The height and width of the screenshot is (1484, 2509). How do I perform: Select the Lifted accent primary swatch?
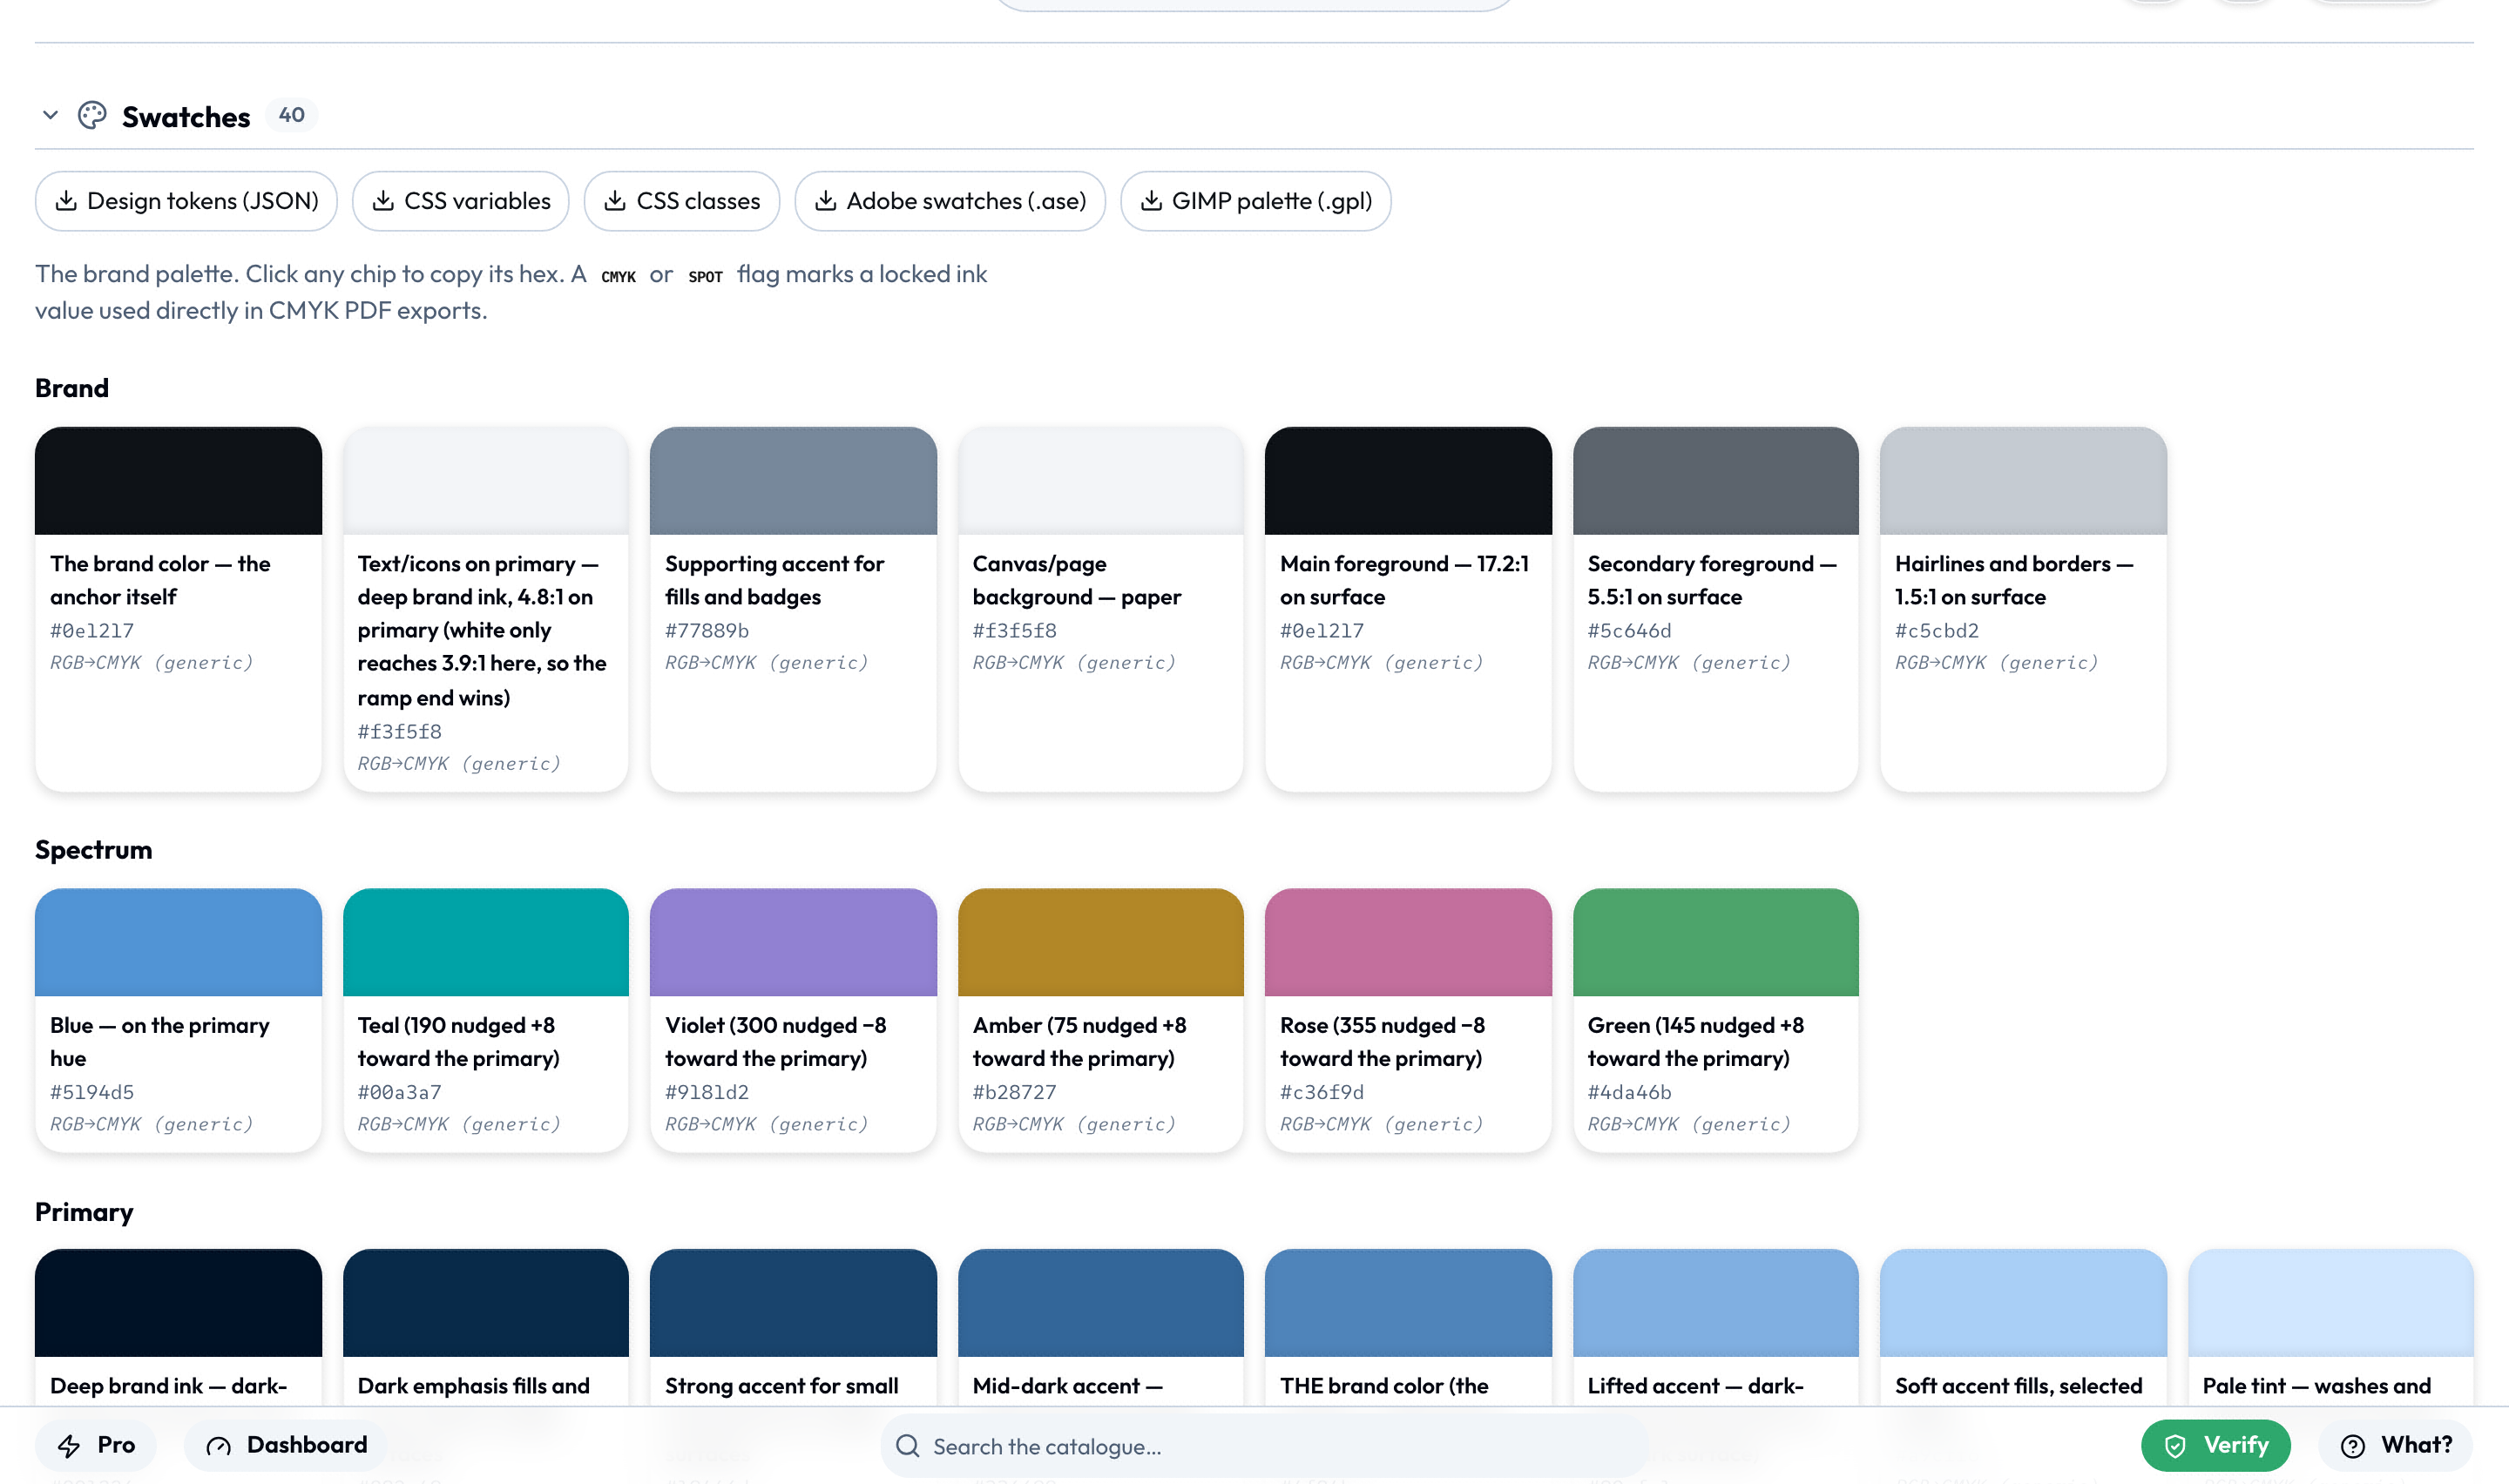tap(1716, 1326)
